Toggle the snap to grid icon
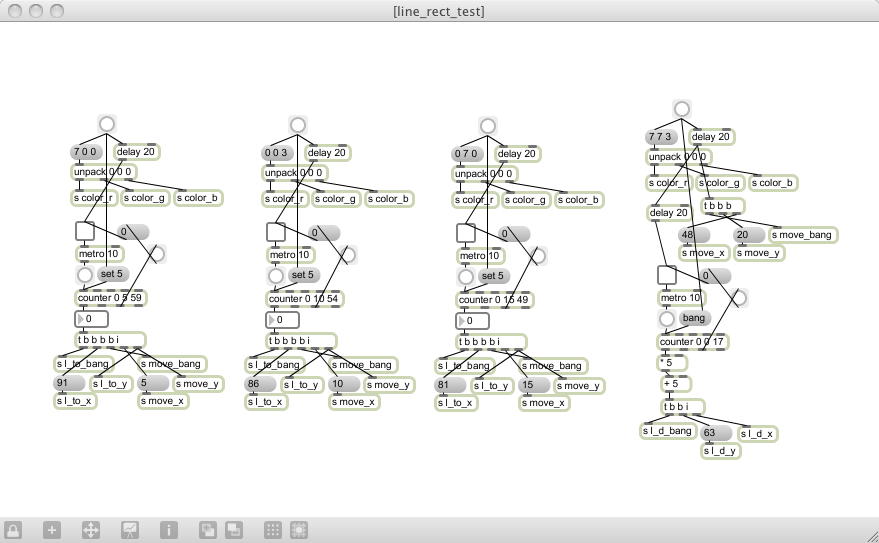Image resolution: width=879 pixels, height=543 pixels. click(299, 530)
